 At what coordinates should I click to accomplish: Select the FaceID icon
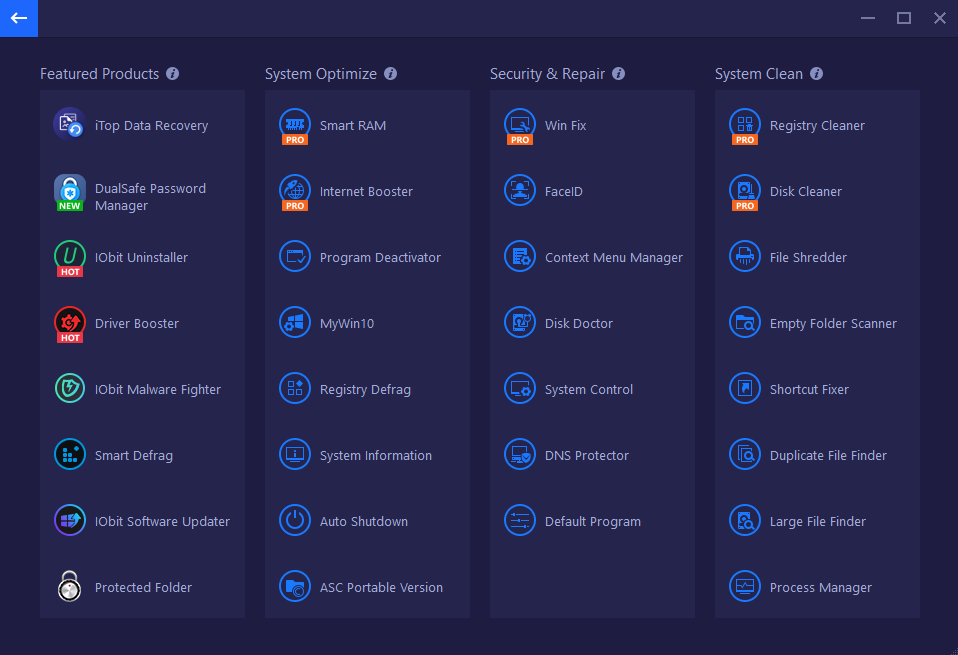pos(520,190)
